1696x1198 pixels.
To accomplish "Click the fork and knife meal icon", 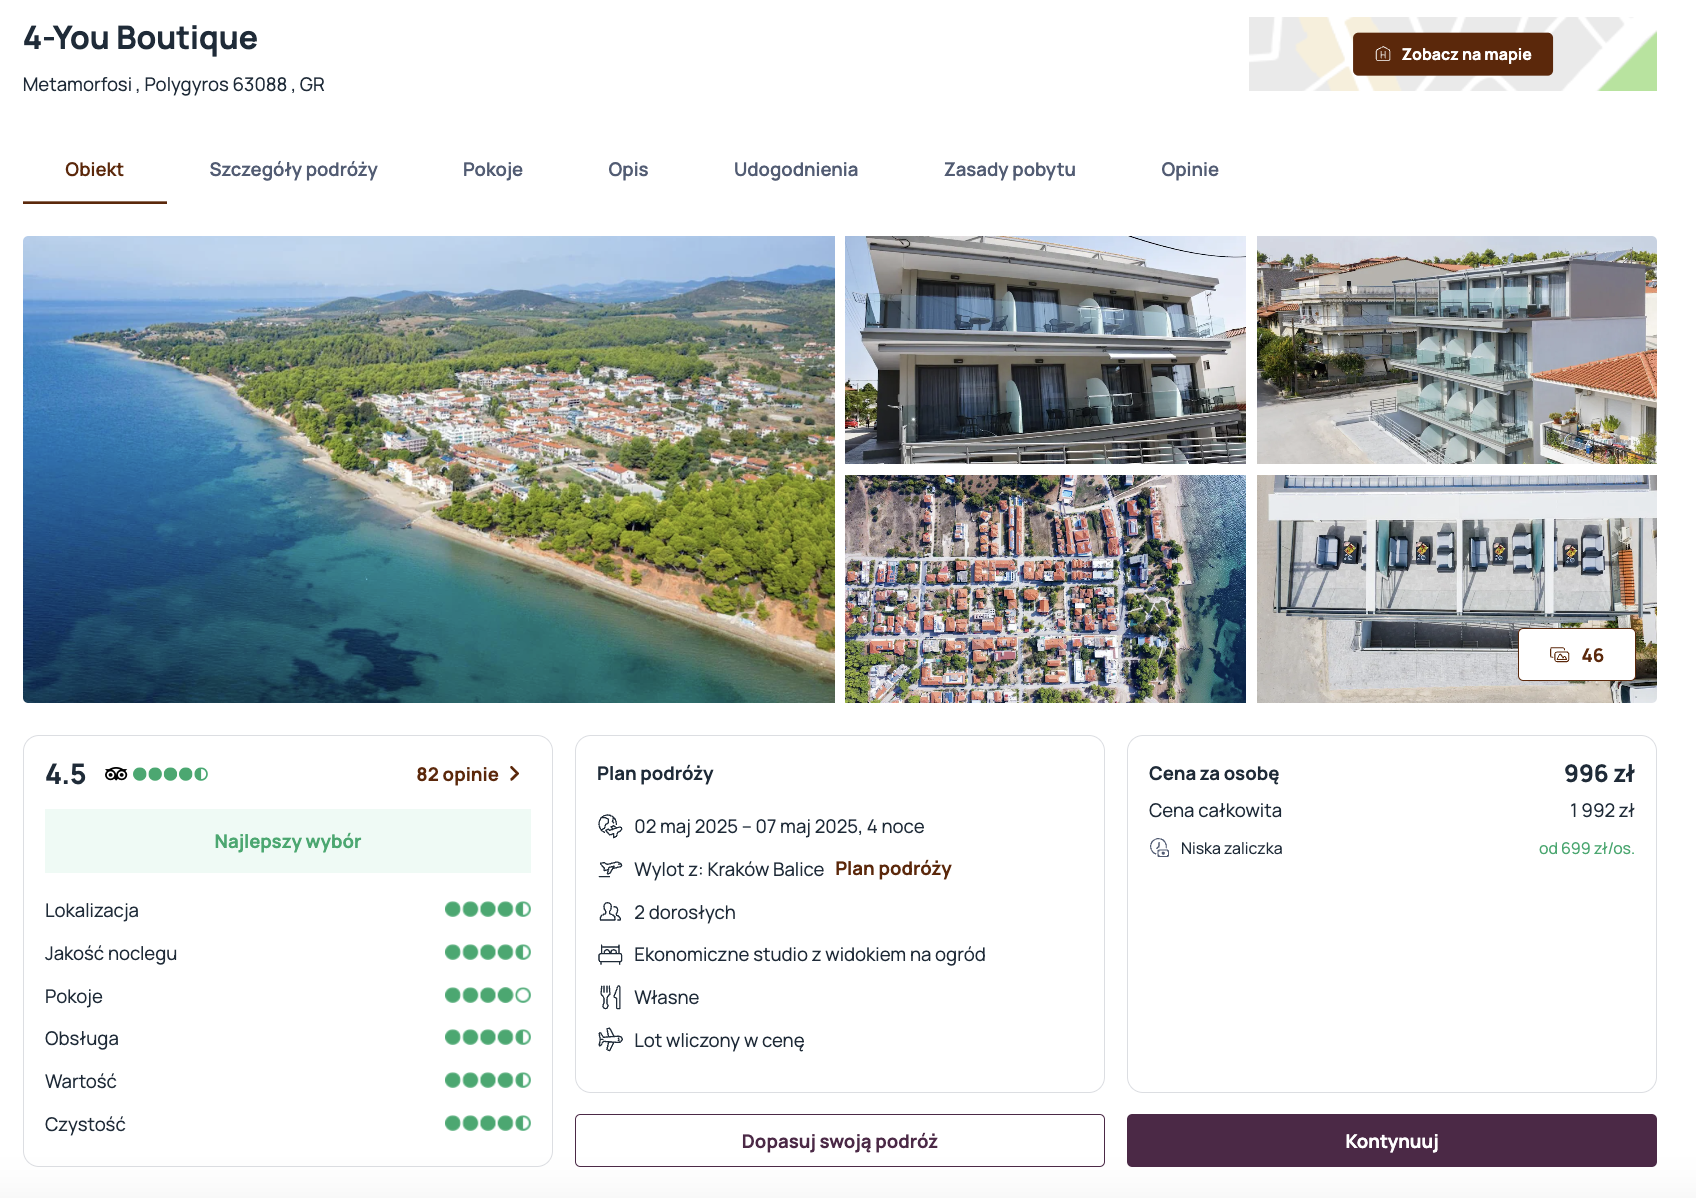I will 610,997.
